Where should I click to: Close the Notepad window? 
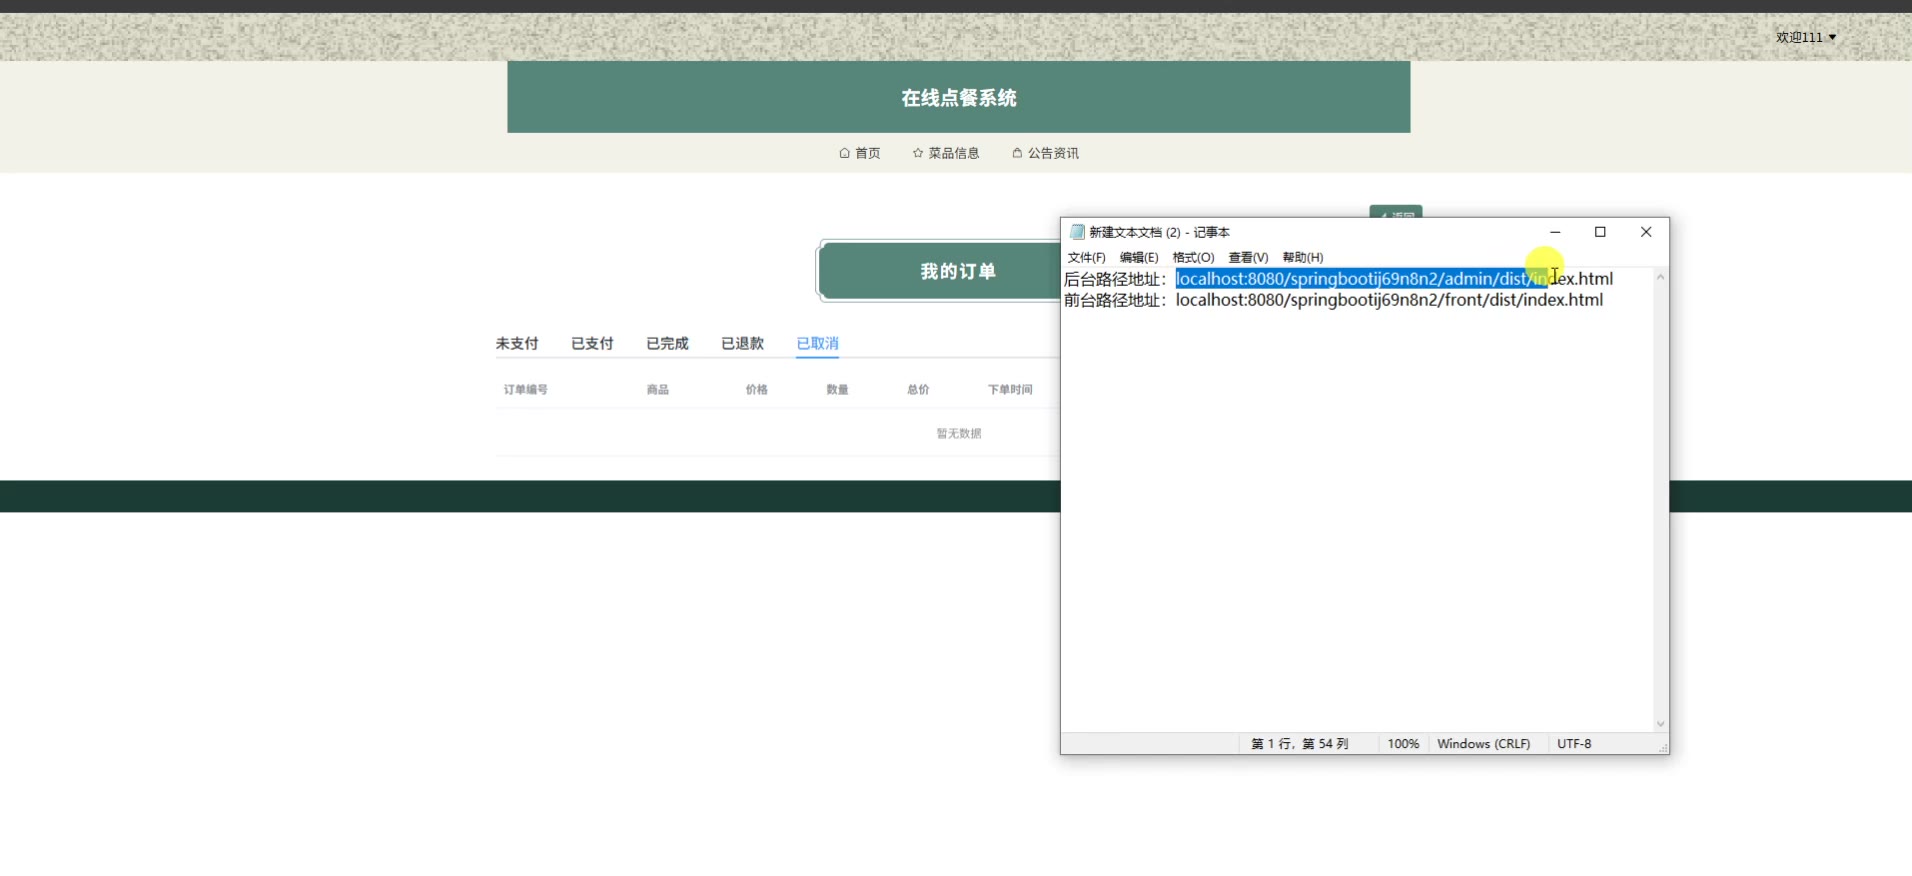[1645, 232]
